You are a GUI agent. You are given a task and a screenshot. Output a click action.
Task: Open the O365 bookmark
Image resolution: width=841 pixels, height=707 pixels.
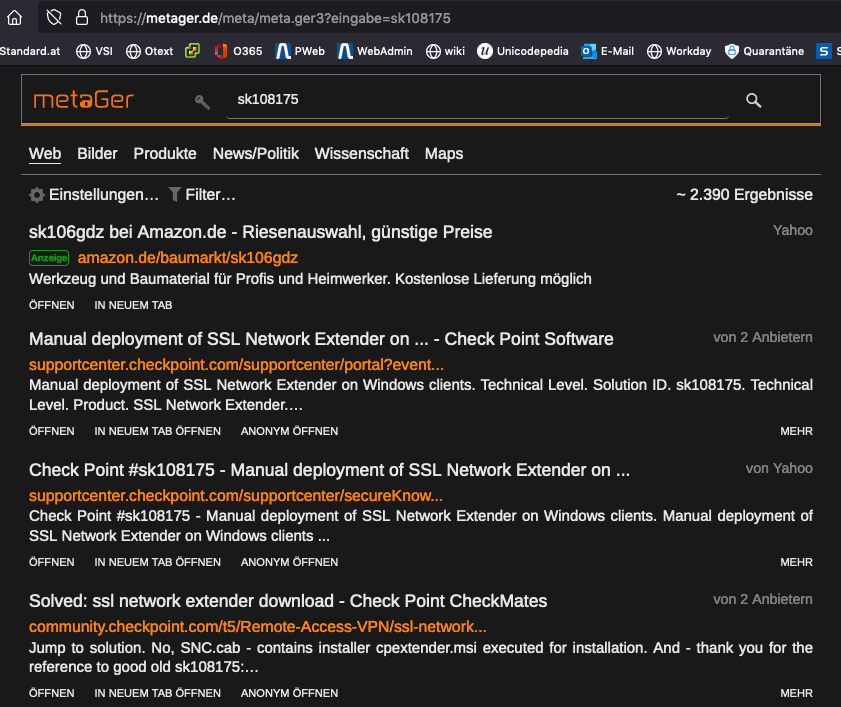point(238,51)
